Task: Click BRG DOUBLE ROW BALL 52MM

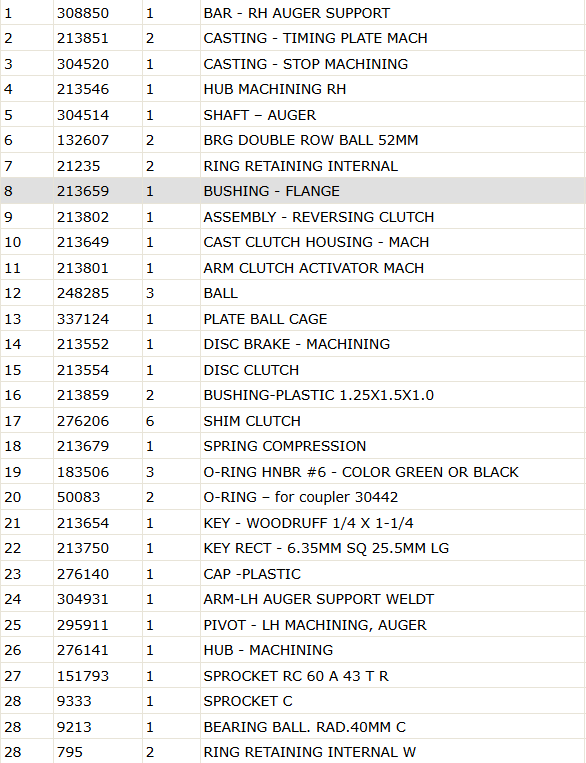Action: (311, 140)
